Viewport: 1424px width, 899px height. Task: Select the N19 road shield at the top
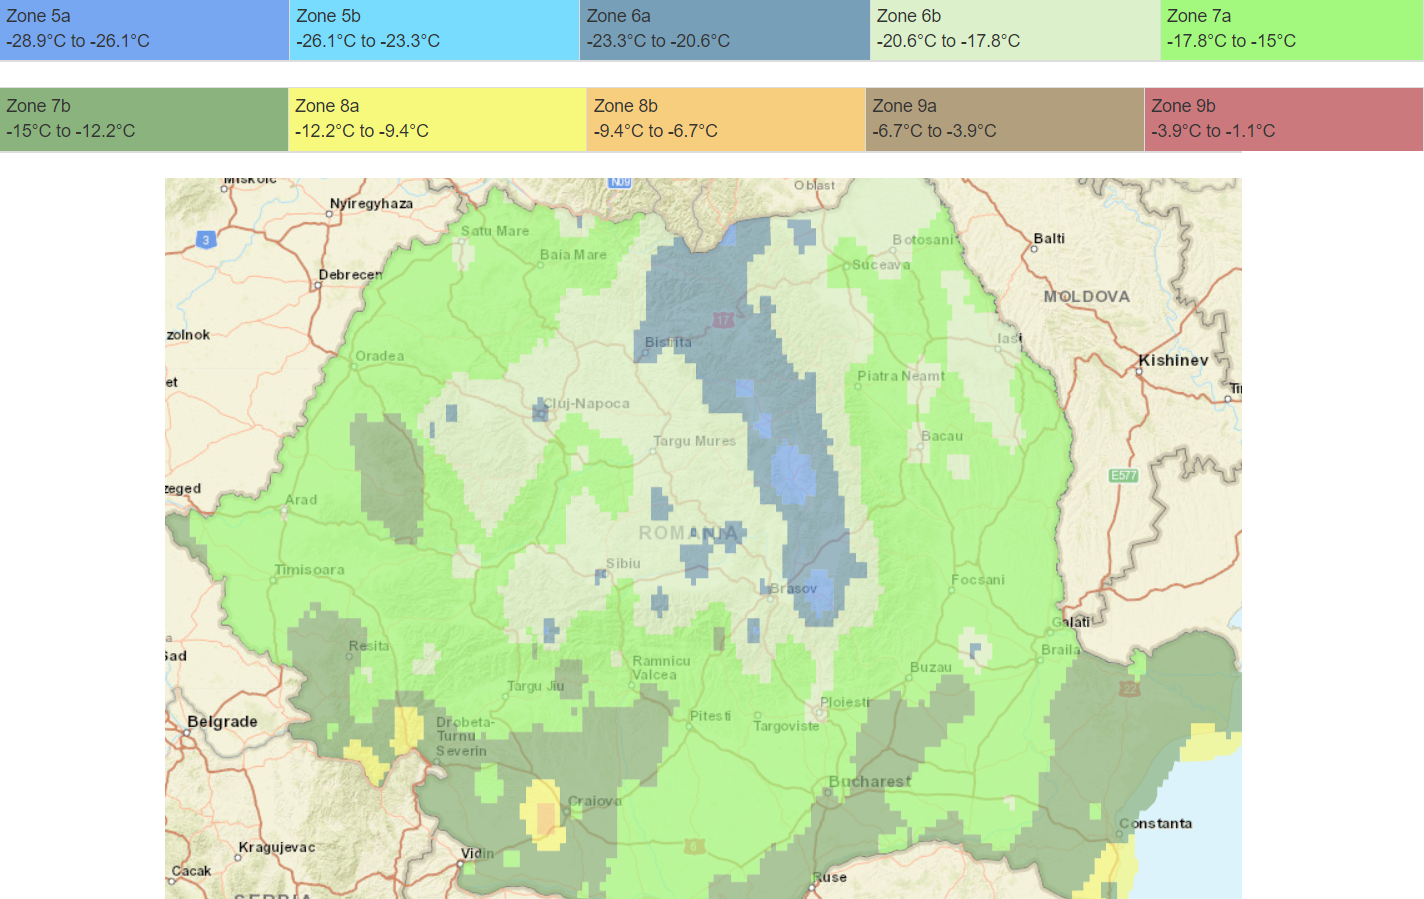pos(621,184)
